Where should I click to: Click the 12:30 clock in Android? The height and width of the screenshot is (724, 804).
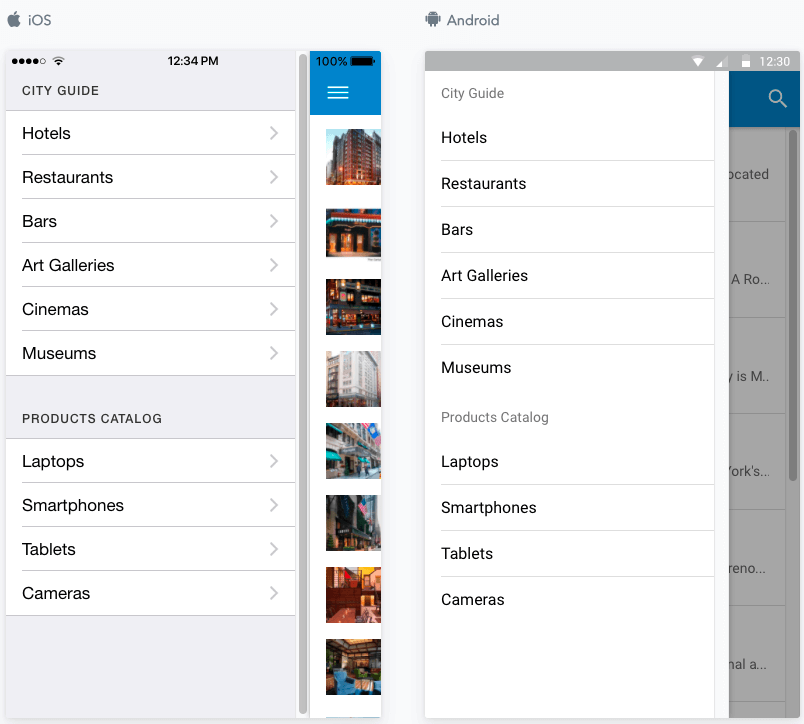click(x=774, y=62)
